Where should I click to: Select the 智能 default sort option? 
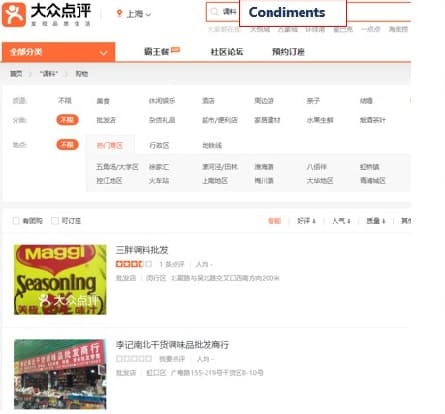[274, 221]
